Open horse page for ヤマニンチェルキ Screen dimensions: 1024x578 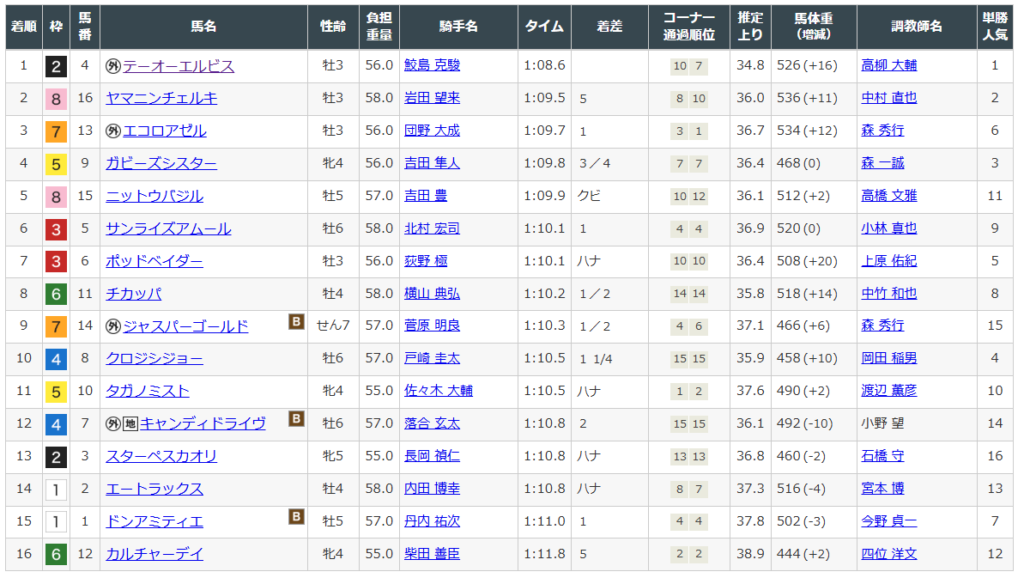tap(161, 98)
